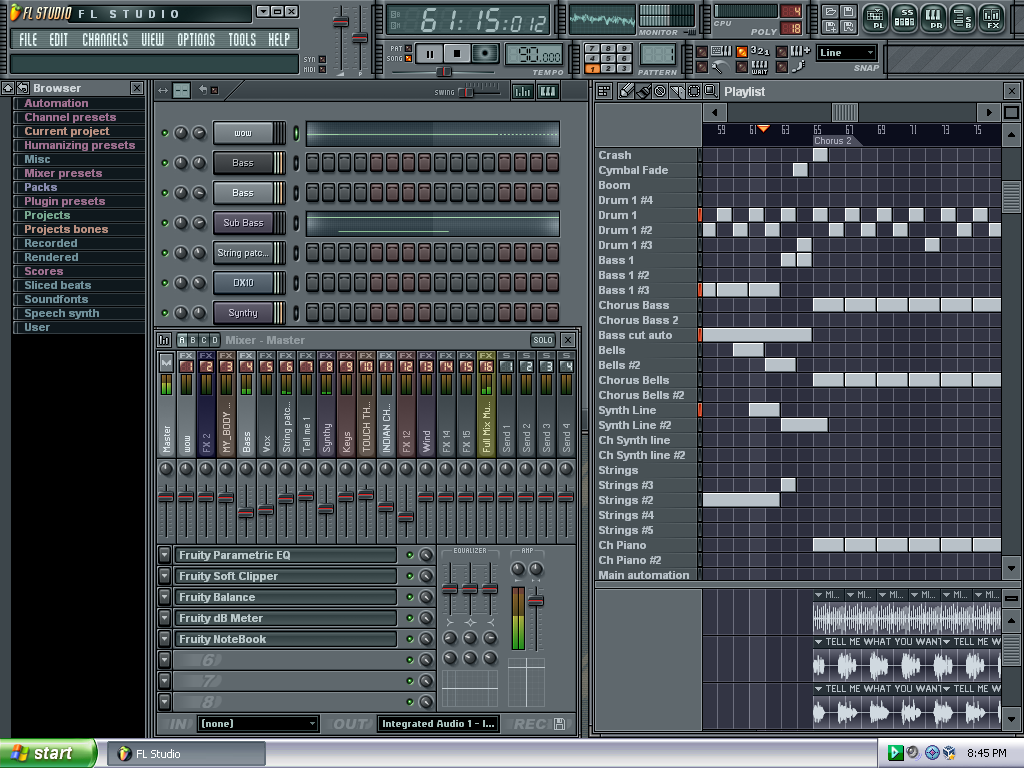Open the VIEW menu
The width and height of the screenshot is (1024, 768).
click(153, 40)
